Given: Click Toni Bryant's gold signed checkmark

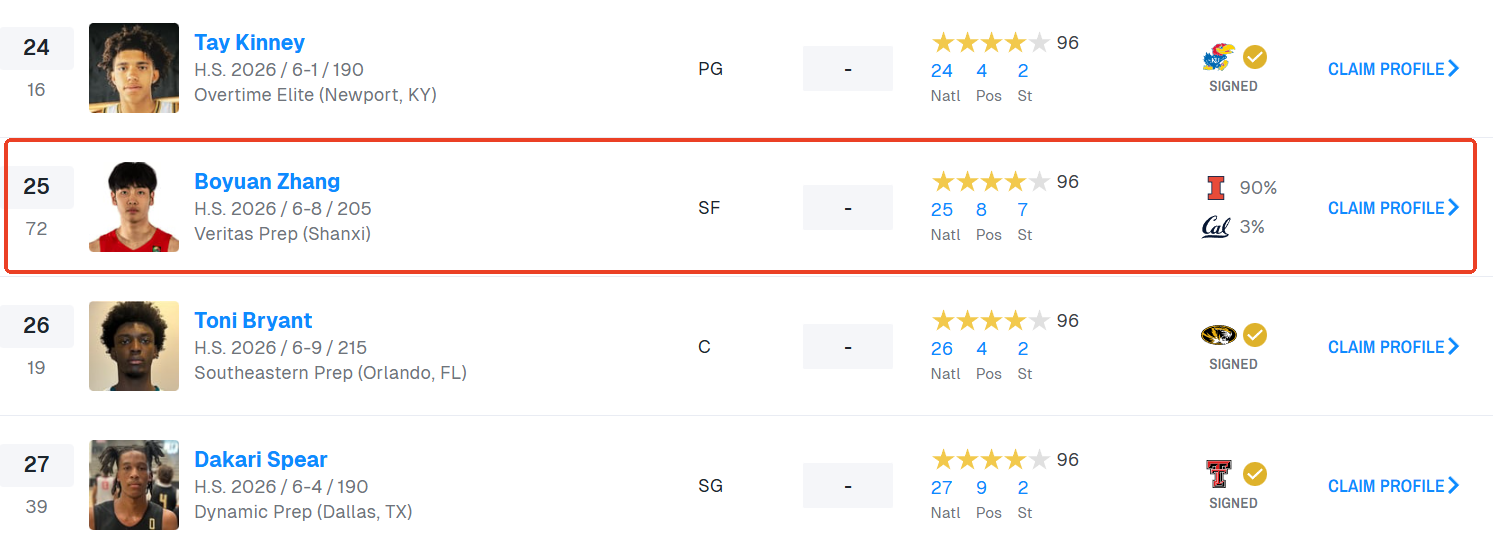Looking at the screenshot, I should coord(1254,335).
